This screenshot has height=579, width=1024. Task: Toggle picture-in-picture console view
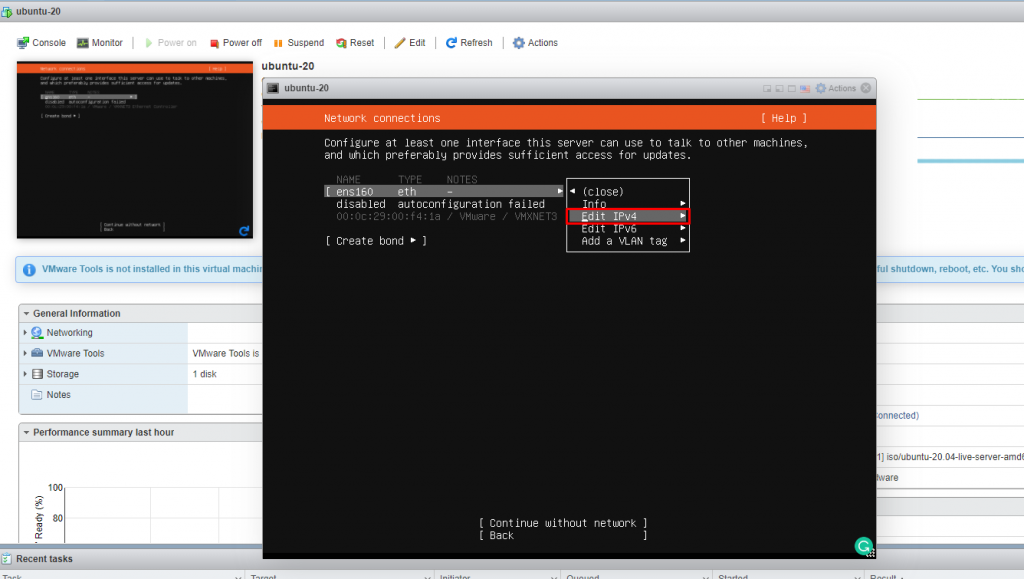click(766, 88)
